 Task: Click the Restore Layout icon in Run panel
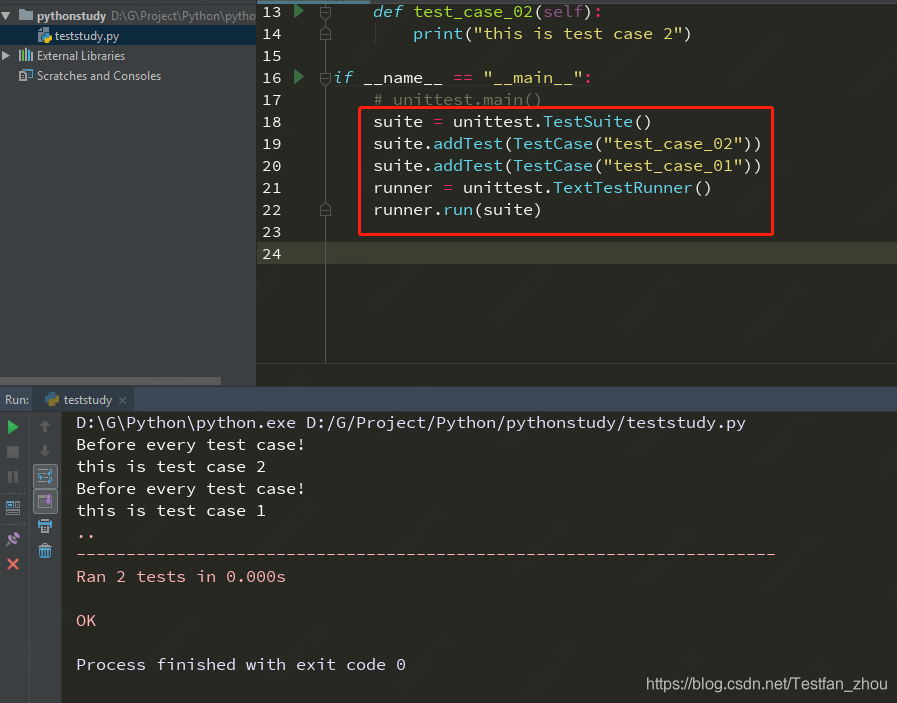tap(13, 507)
